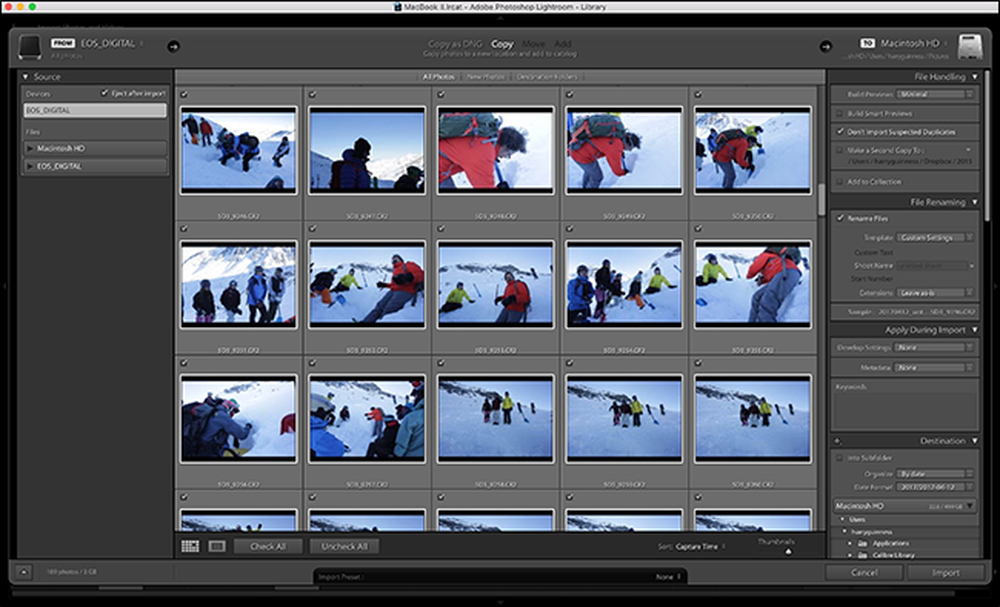Open the Second Copy destination arrow menu
The width and height of the screenshot is (1000, 607).
point(968,150)
